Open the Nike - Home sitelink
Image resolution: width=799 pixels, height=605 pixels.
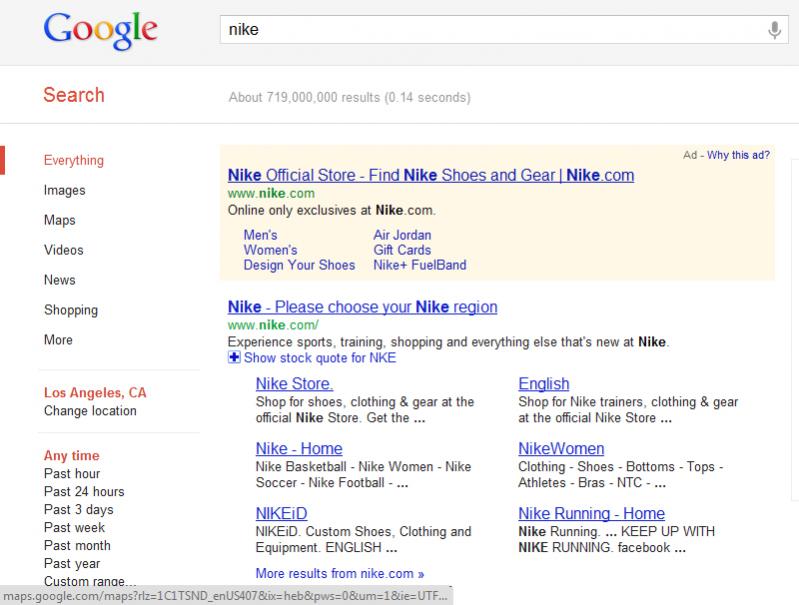click(x=299, y=449)
